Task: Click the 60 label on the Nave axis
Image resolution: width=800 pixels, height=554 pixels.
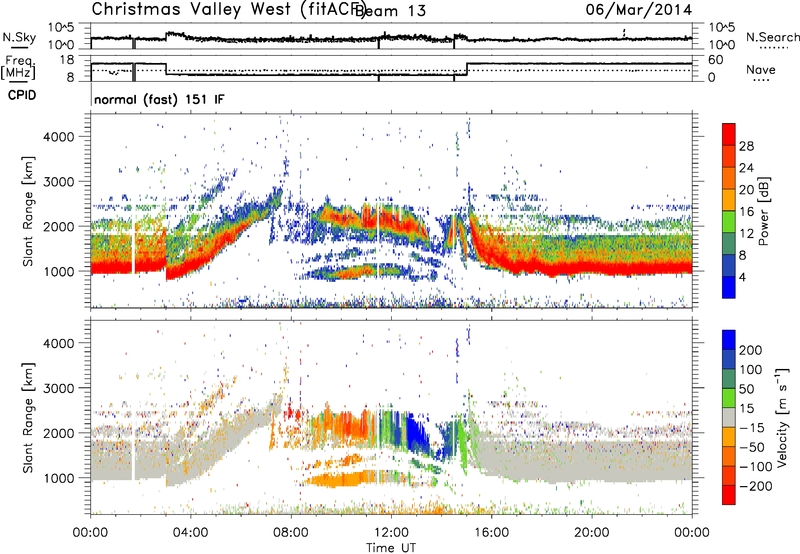Action: (x=716, y=60)
